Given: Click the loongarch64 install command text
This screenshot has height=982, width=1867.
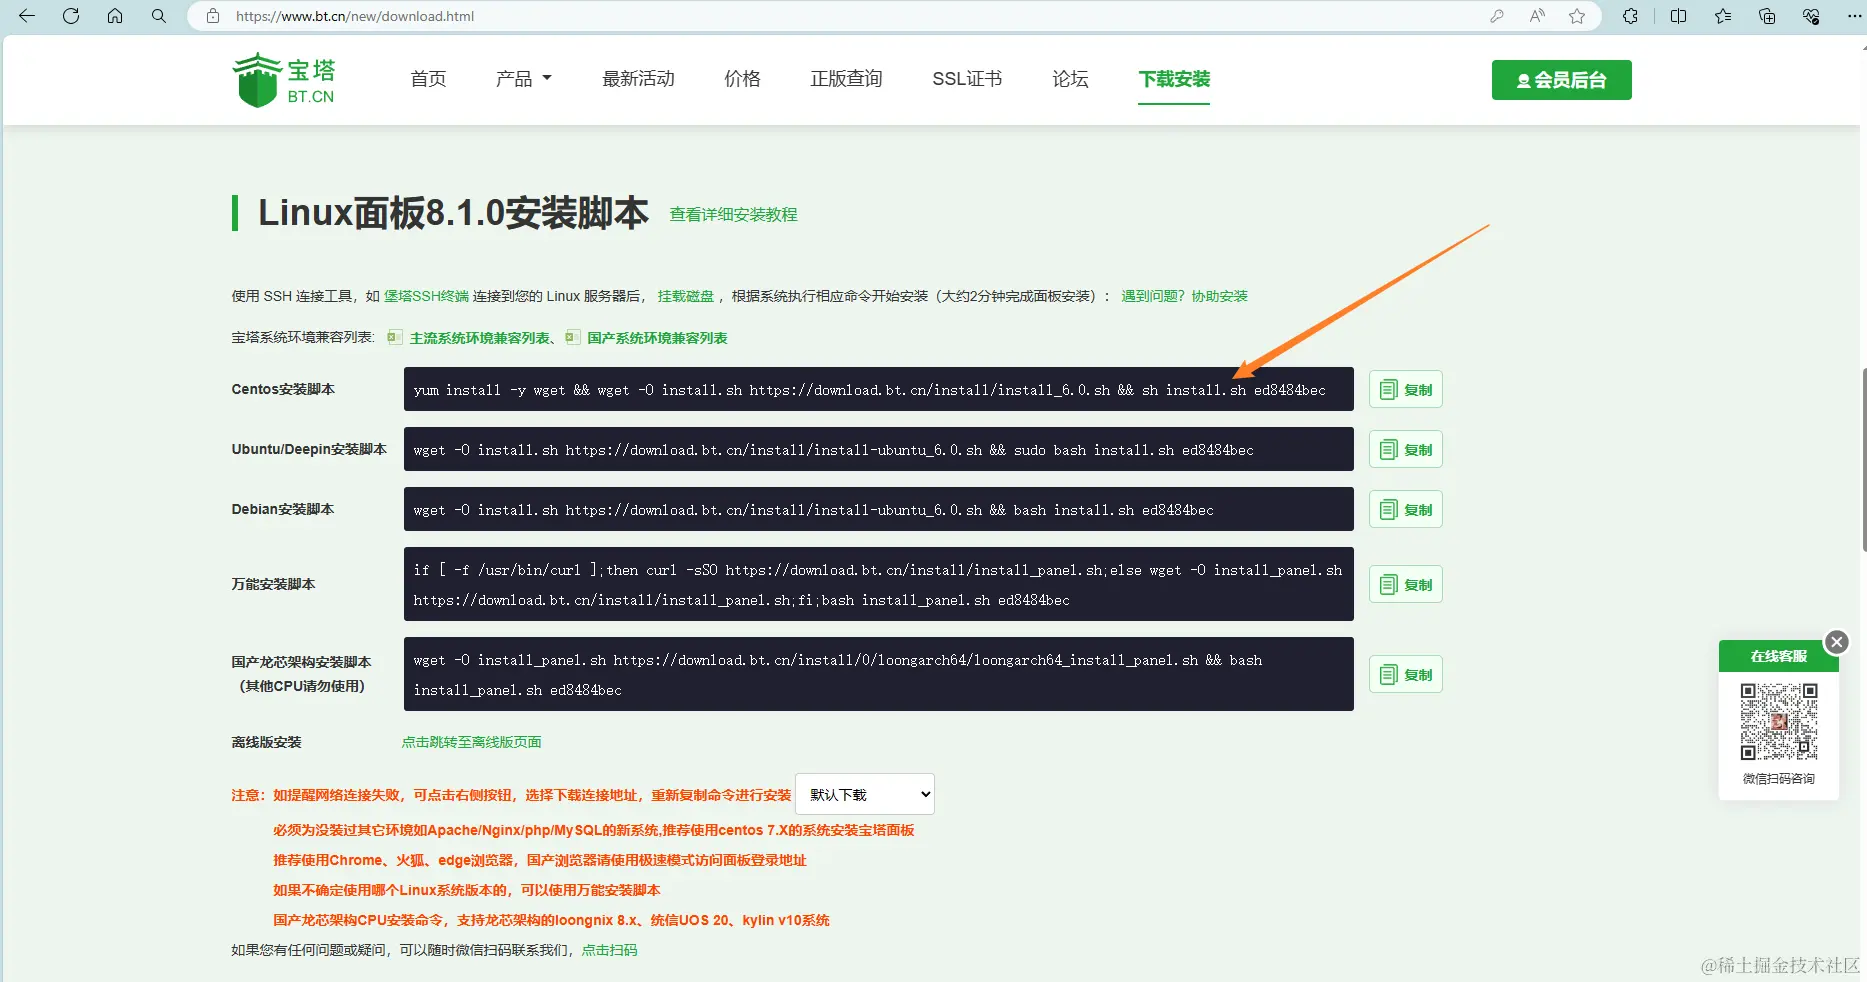Looking at the screenshot, I should pos(838,675).
